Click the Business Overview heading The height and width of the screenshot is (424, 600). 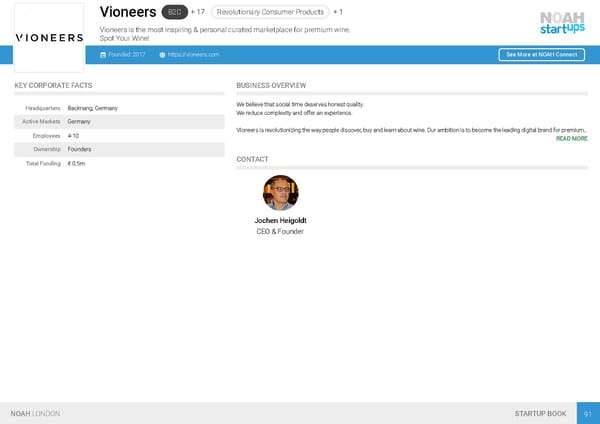(271, 86)
